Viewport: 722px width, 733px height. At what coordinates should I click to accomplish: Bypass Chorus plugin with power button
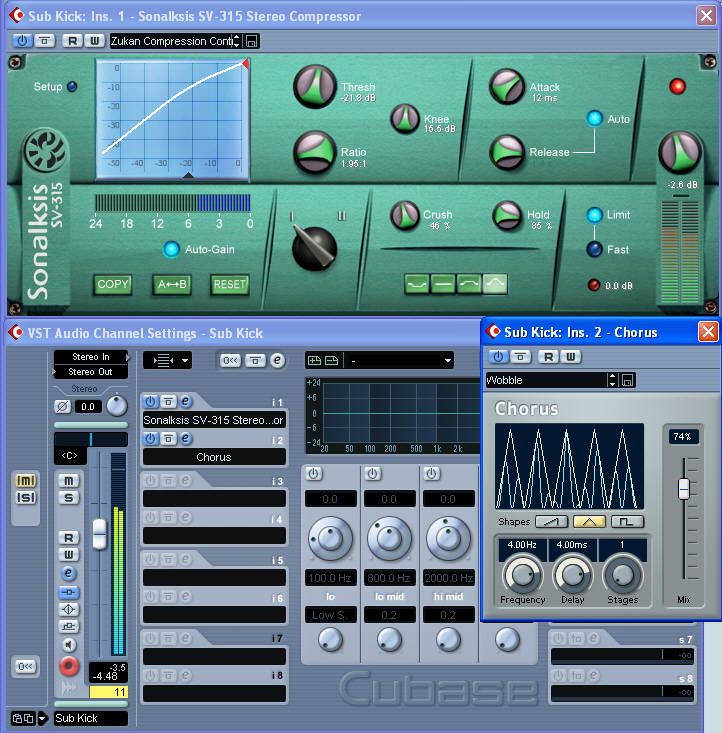click(498, 357)
